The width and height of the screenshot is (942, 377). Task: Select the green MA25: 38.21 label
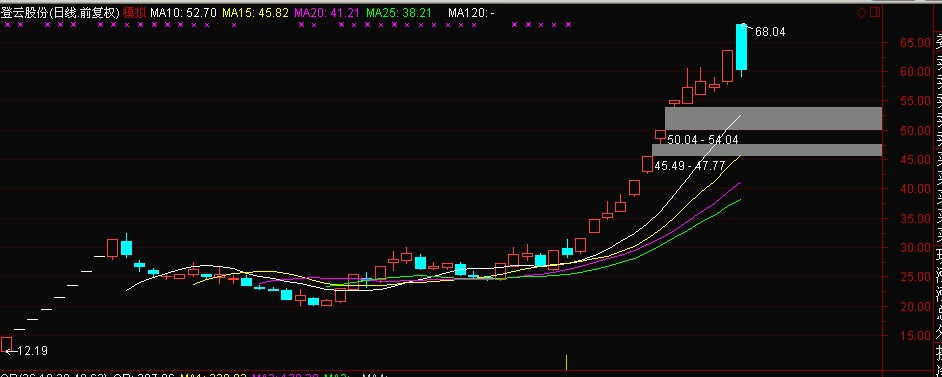pyautogui.click(x=399, y=12)
